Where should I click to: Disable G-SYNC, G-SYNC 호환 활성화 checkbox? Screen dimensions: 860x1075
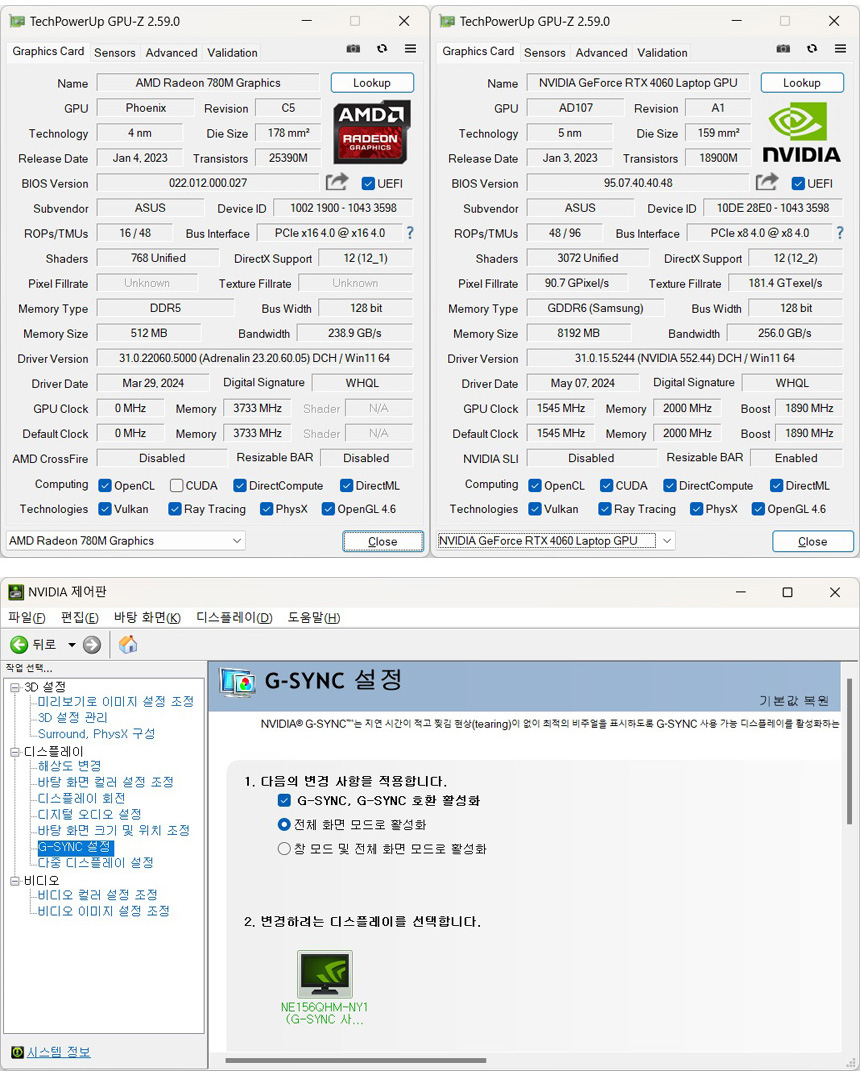285,800
